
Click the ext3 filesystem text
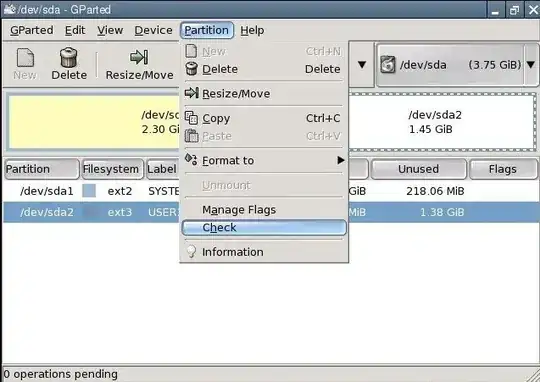pyautogui.click(x=120, y=212)
